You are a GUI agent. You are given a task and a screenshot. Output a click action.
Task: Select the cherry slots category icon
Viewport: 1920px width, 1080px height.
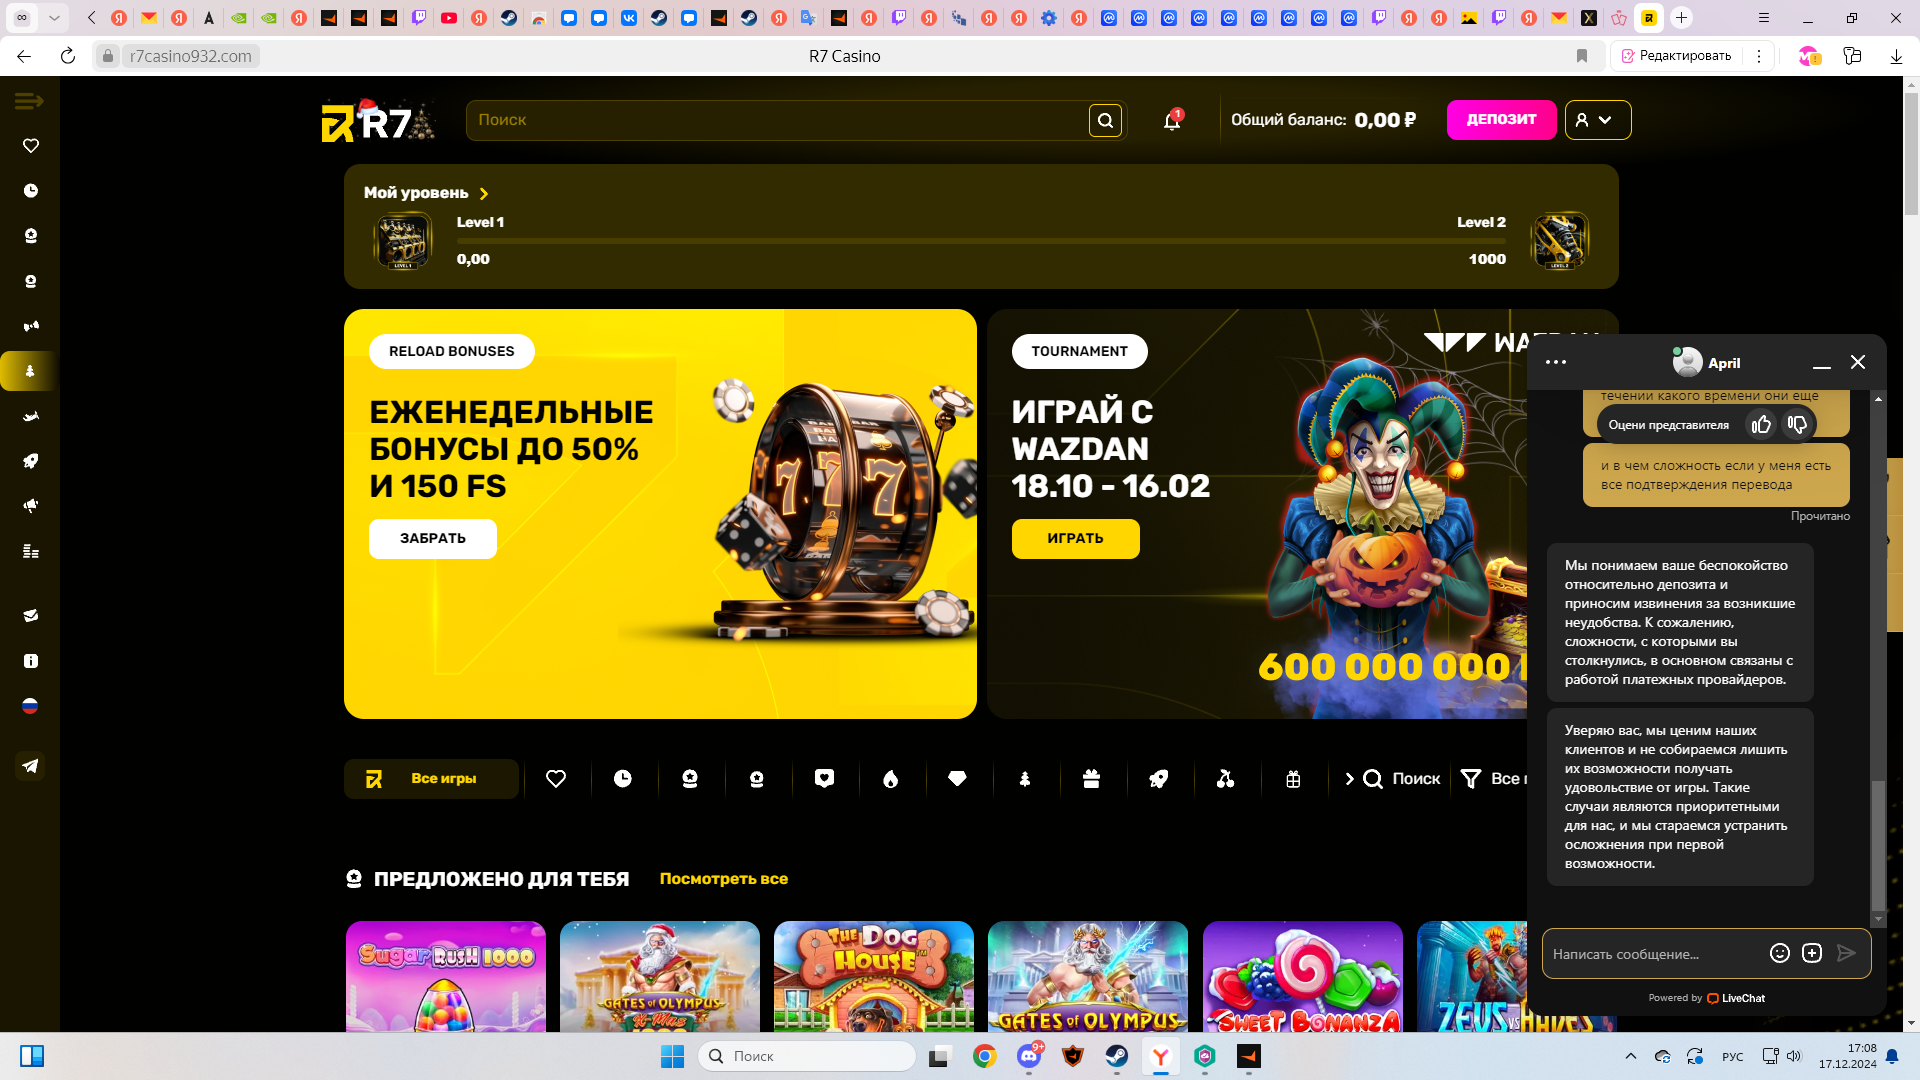click(x=1226, y=779)
